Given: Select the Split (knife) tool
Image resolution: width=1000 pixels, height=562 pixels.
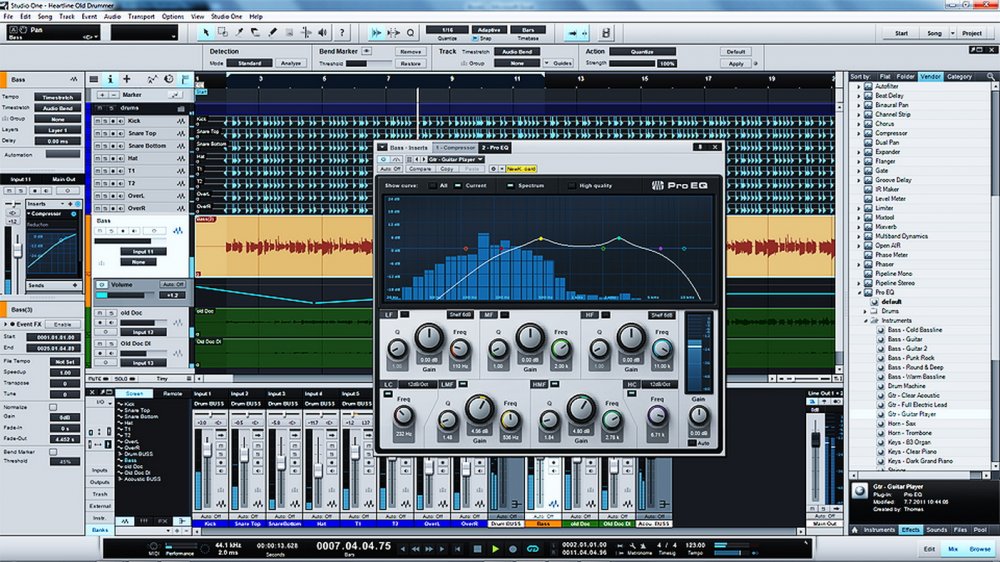Looking at the screenshot, I should click(x=239, y=33).
